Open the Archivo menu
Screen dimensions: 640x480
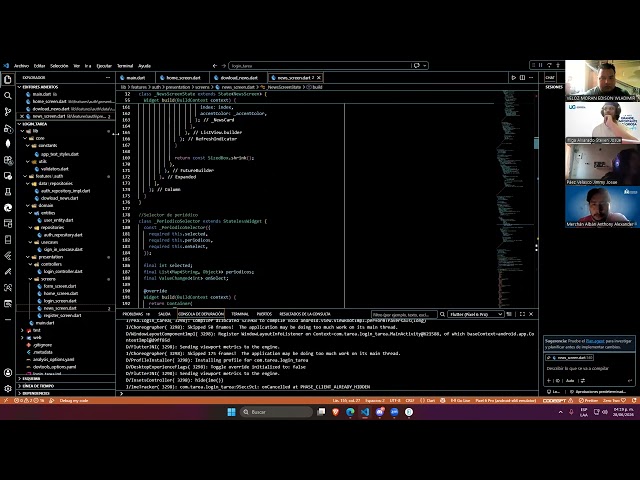point(21,66)
